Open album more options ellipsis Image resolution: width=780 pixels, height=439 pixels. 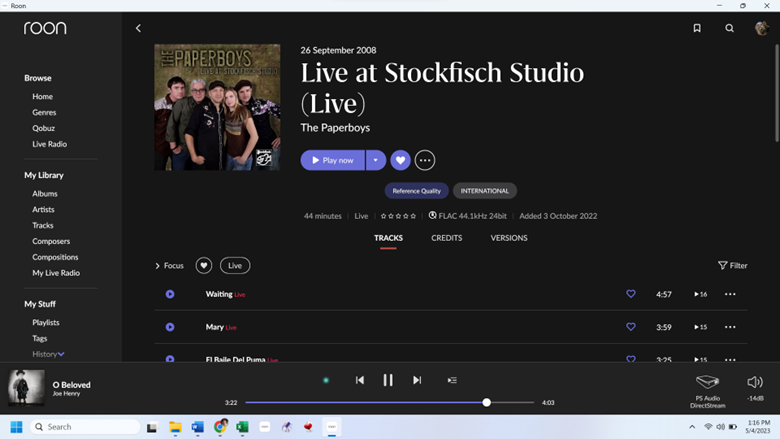click(x=424, y=160)
